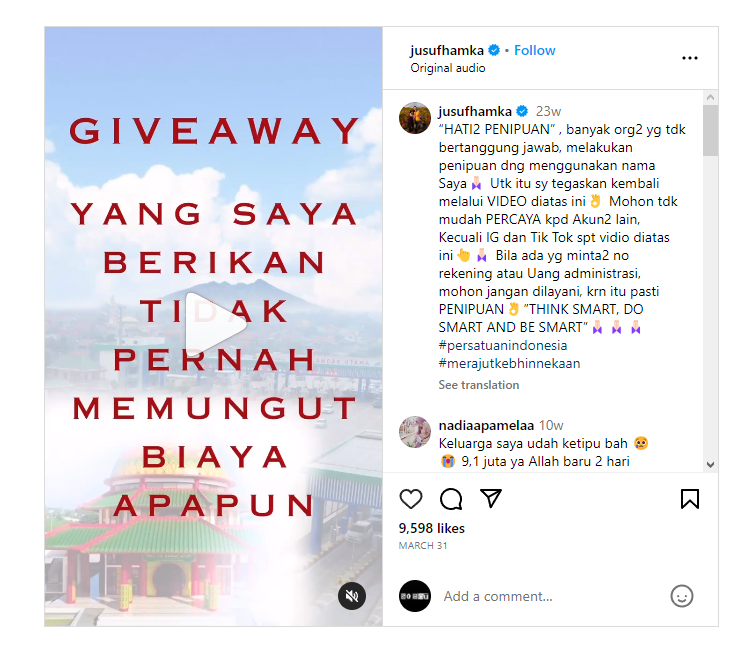
Task: Save post with bookmark icon
Action: 689,499
